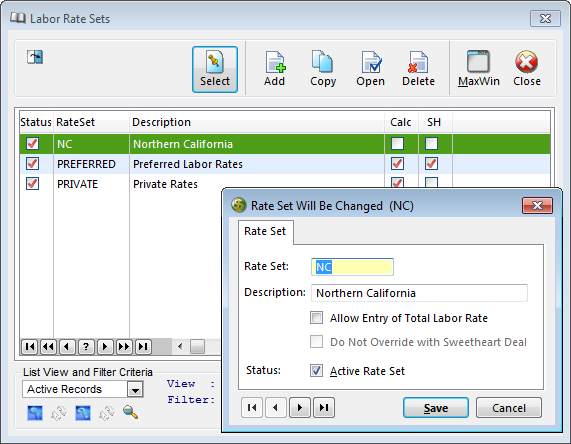Toggle Calc checkbox for the PREFERRED row
Viewport: 571px width, 444px height.
pyautogui.click(x=397, y=164)
